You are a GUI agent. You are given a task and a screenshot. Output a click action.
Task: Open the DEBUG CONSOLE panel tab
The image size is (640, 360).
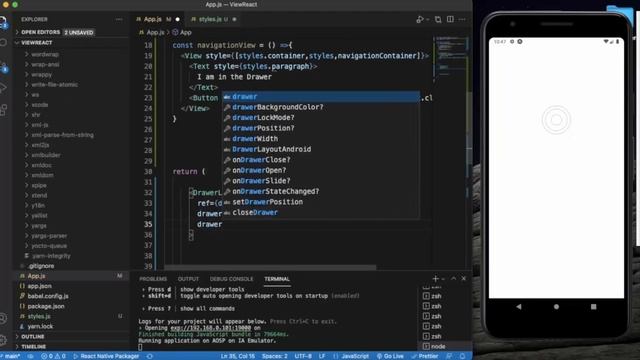pos(231,279)
